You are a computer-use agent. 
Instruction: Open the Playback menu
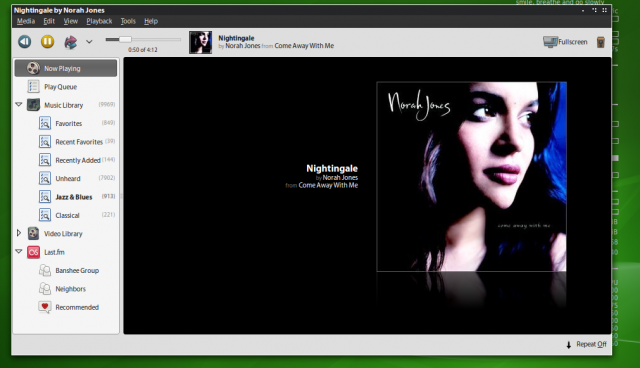point(99,21)
